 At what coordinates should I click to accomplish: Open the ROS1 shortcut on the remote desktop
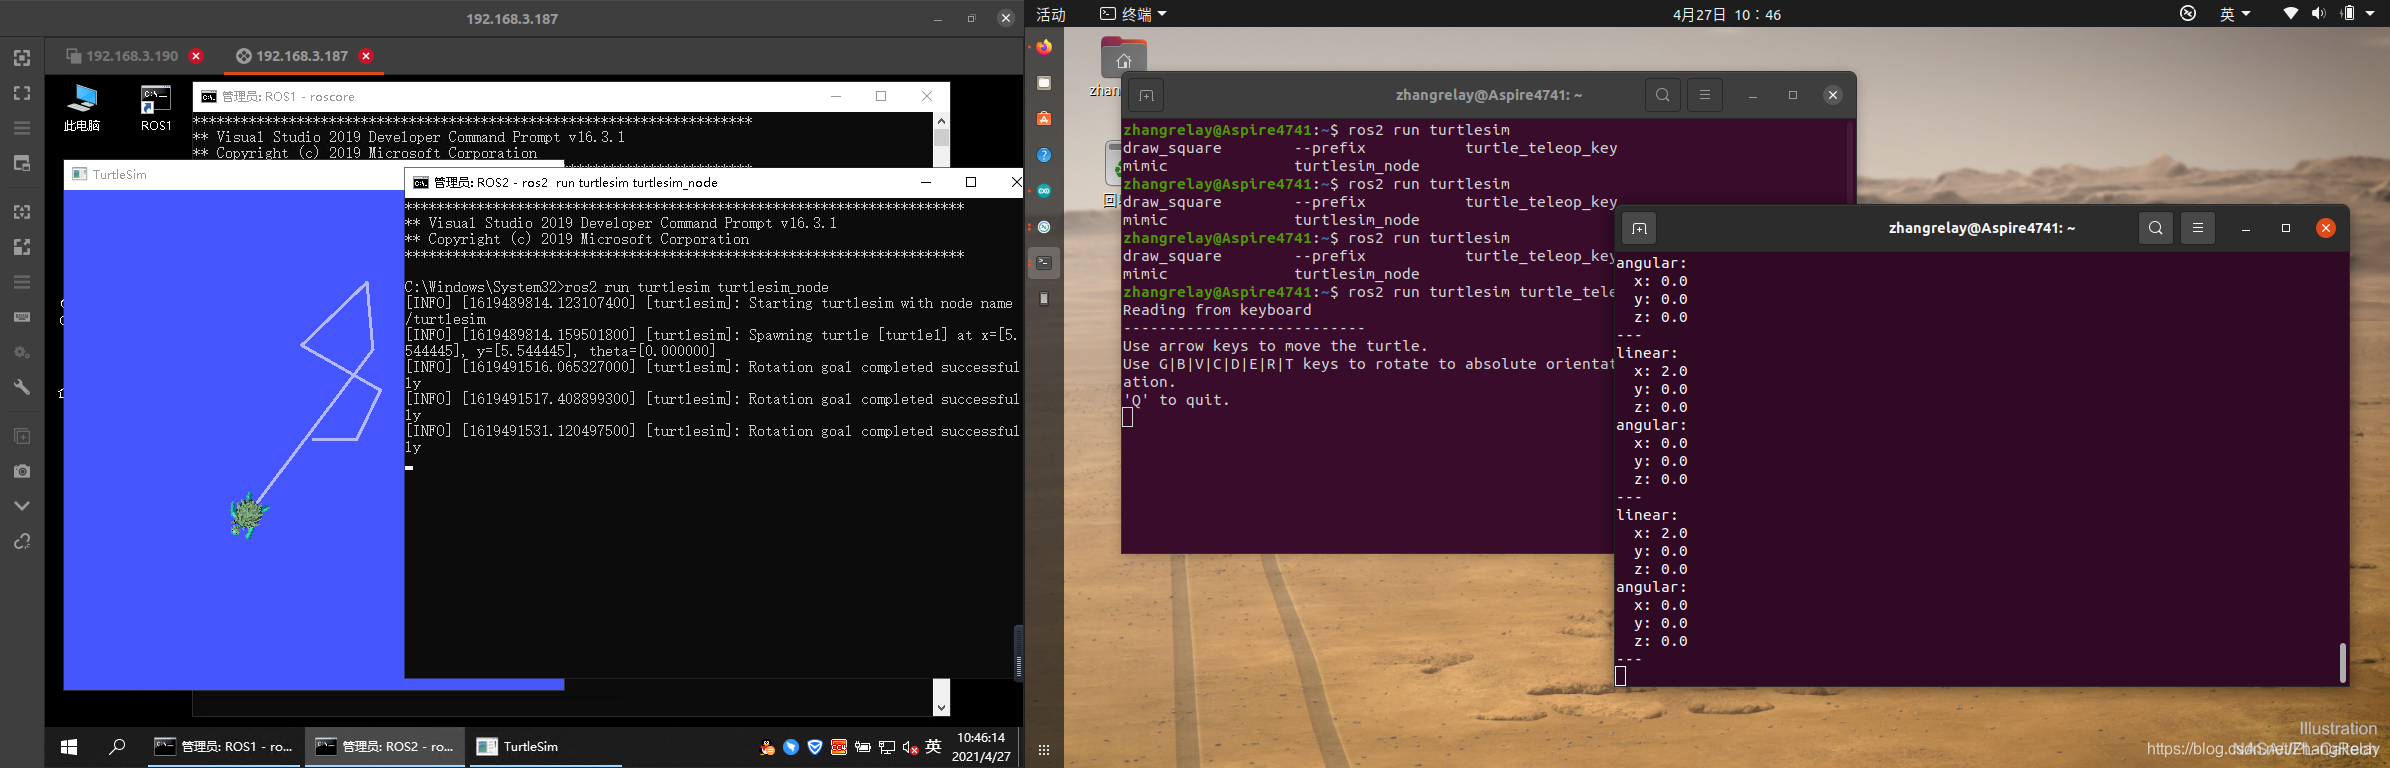coord(156,108)
